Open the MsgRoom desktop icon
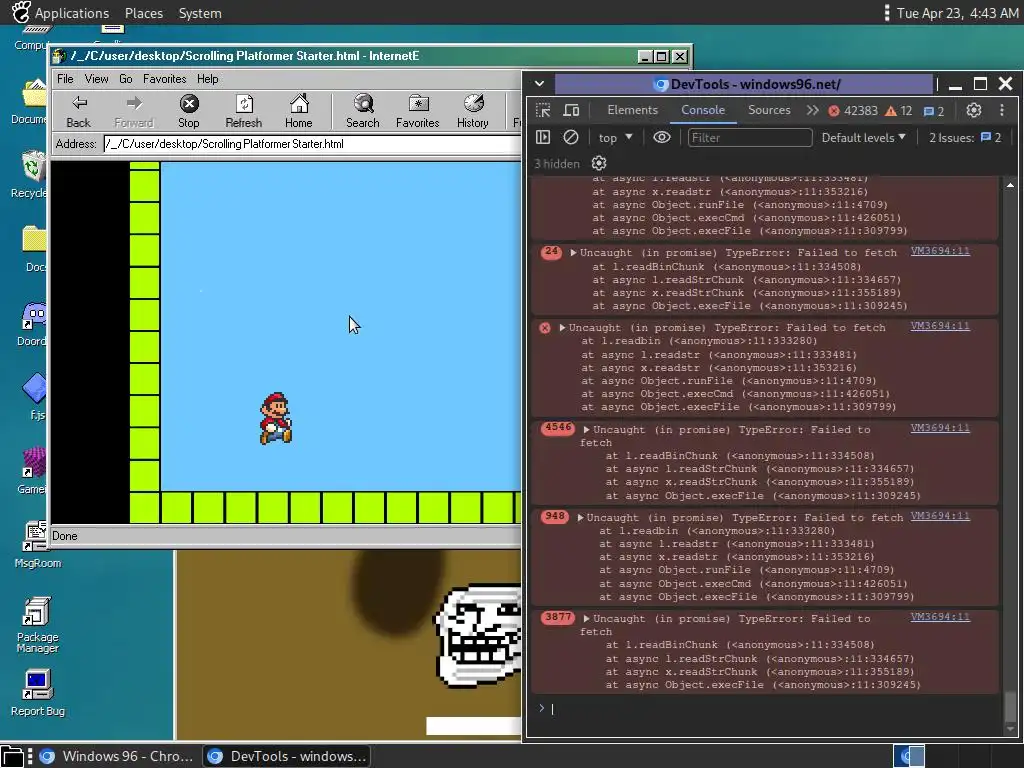The image size is (1024, 768). pyautogui.click(x=37, y=545)
